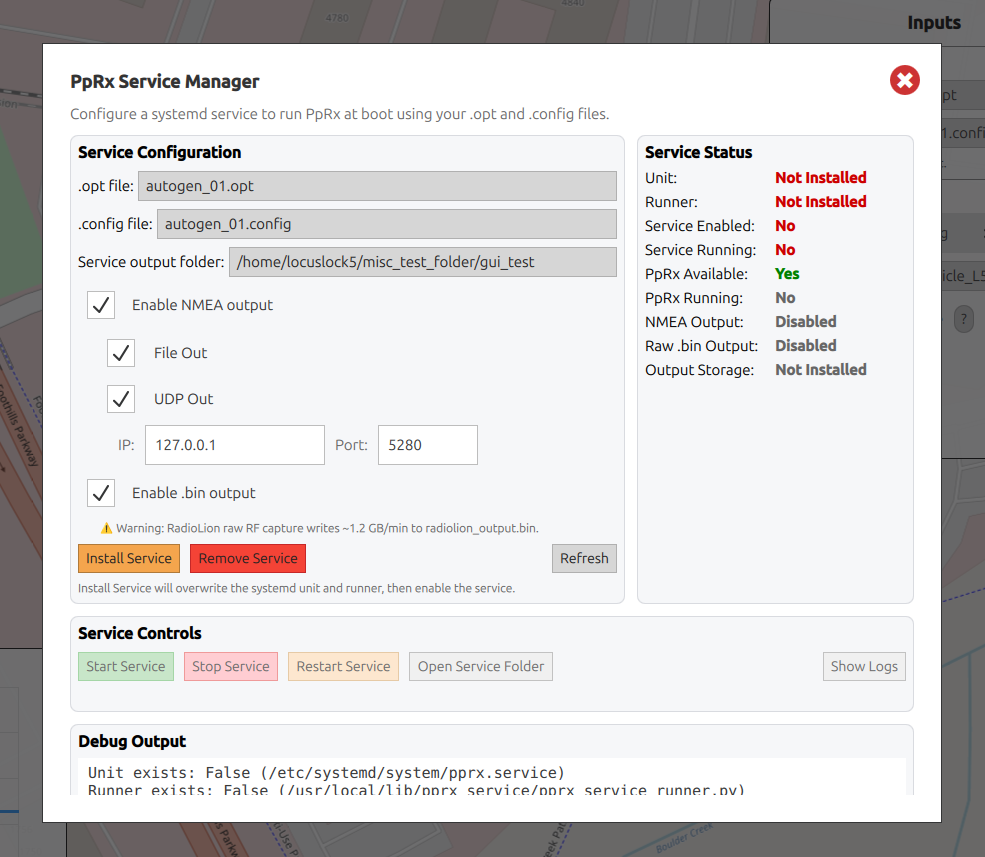The image size is (985, 857).
Task: Click the warning triangle icon
Action: coord(106,528)
